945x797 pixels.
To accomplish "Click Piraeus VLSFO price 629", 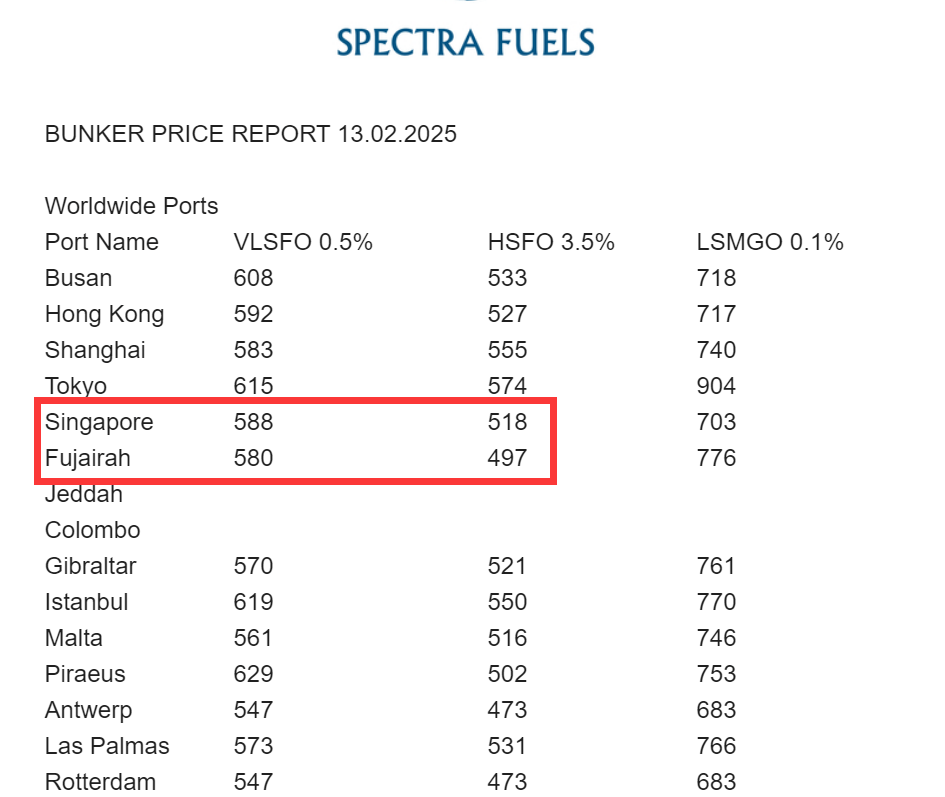I will click(254, 674).
